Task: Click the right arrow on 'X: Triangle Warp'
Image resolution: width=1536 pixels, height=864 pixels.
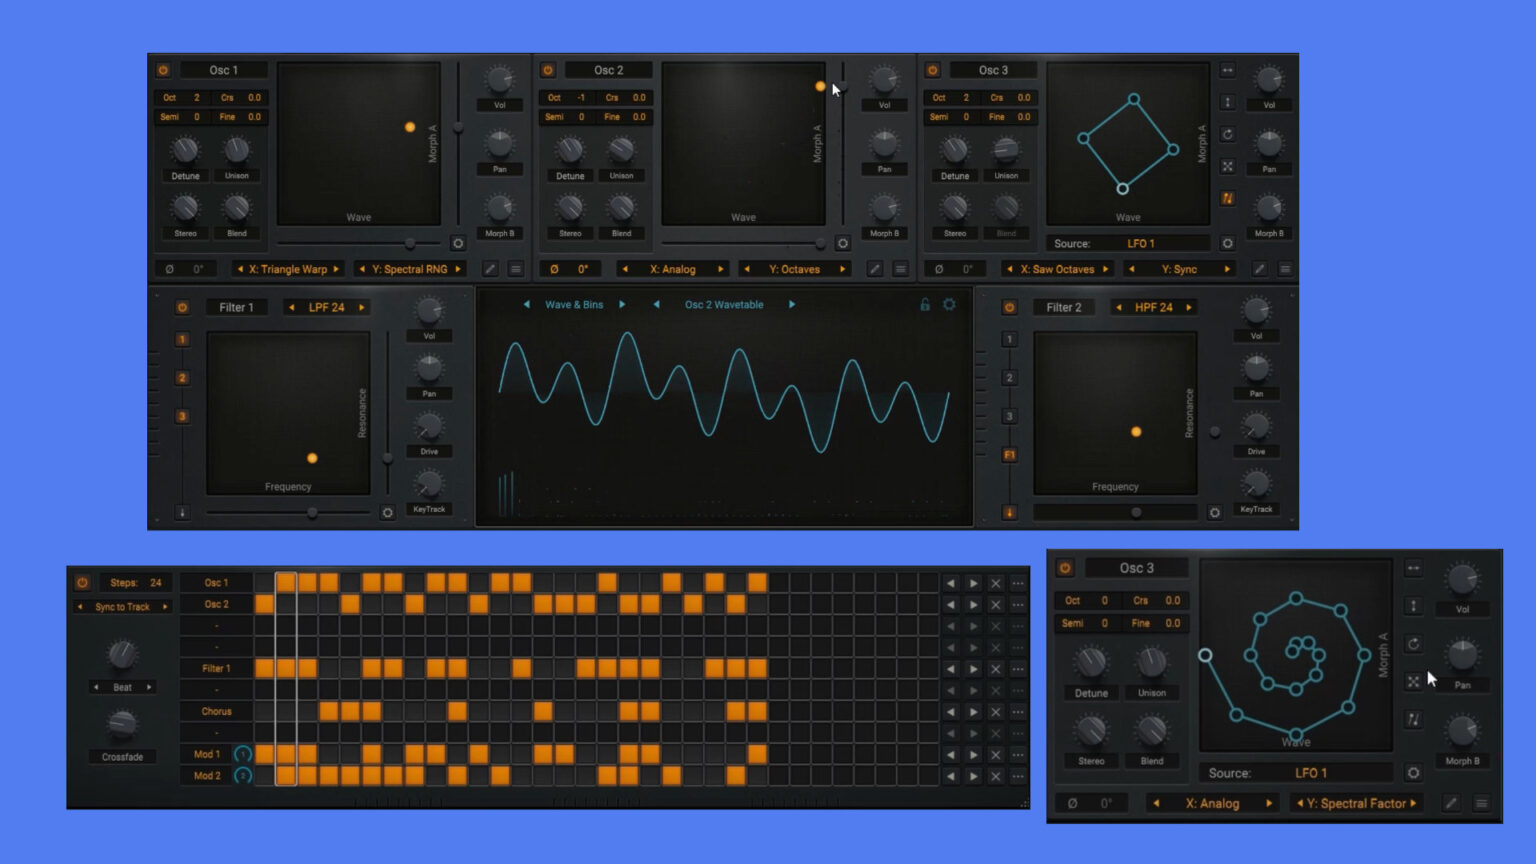Action: 336,268
